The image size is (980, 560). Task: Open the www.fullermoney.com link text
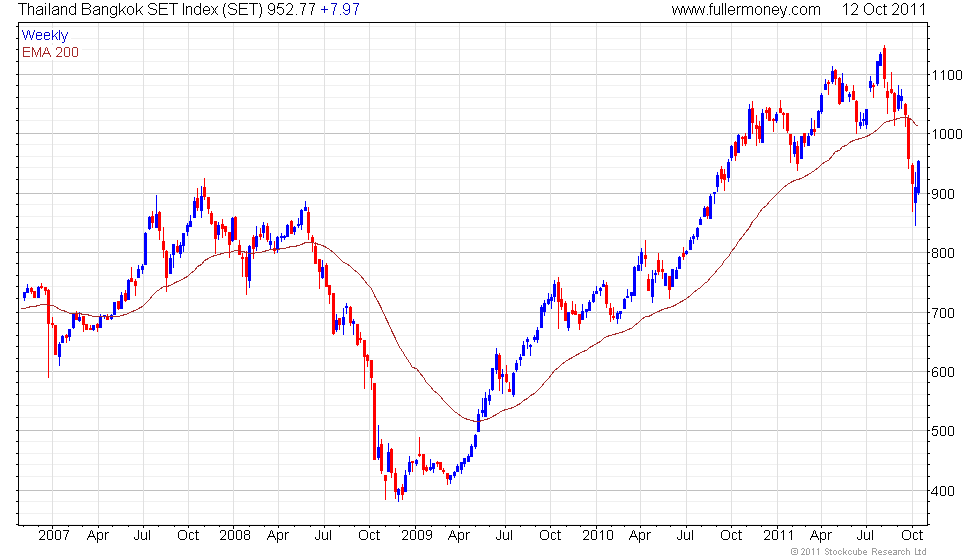click(x=746, y=10)
